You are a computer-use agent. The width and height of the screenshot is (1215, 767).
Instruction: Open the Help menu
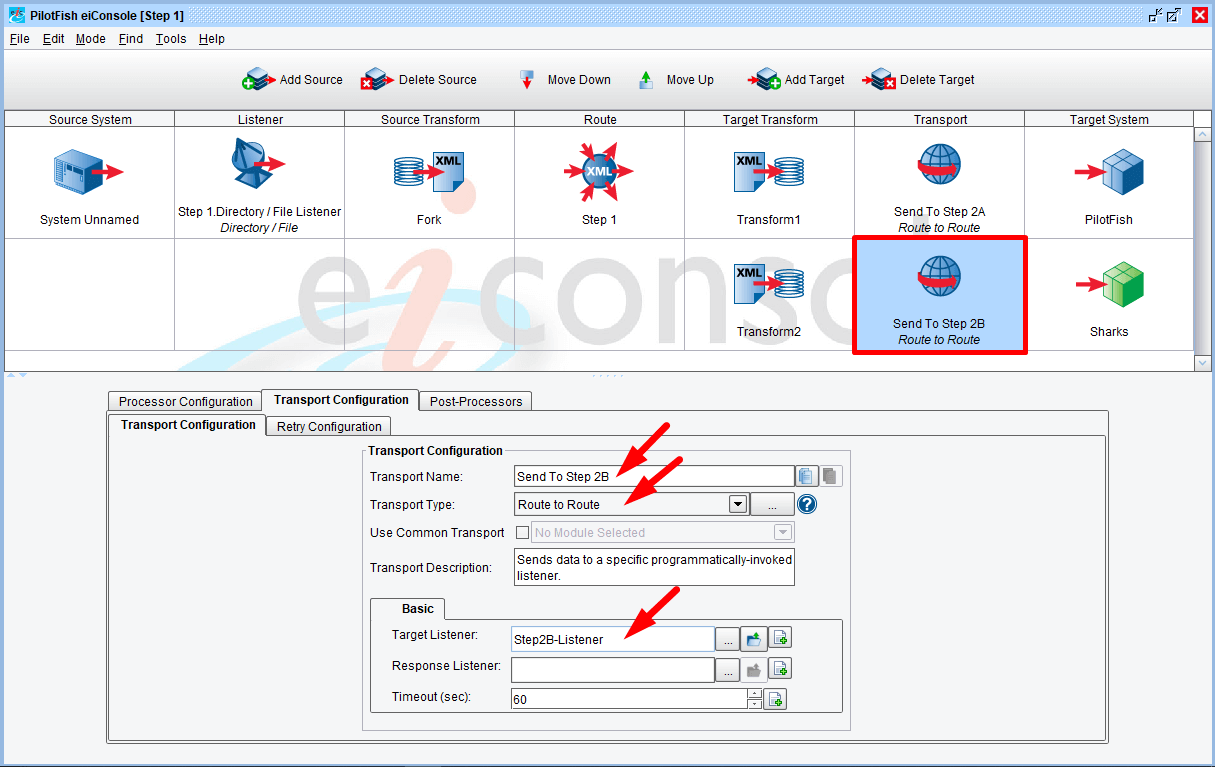[212, 39]
